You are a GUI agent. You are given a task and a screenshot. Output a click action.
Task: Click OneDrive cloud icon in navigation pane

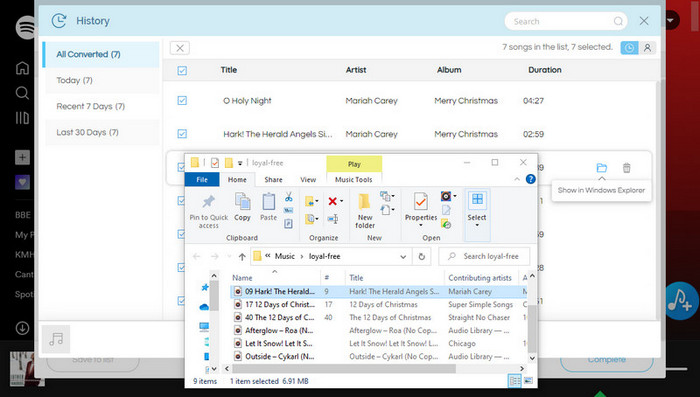pyautogui.click(x=204, y=307)
